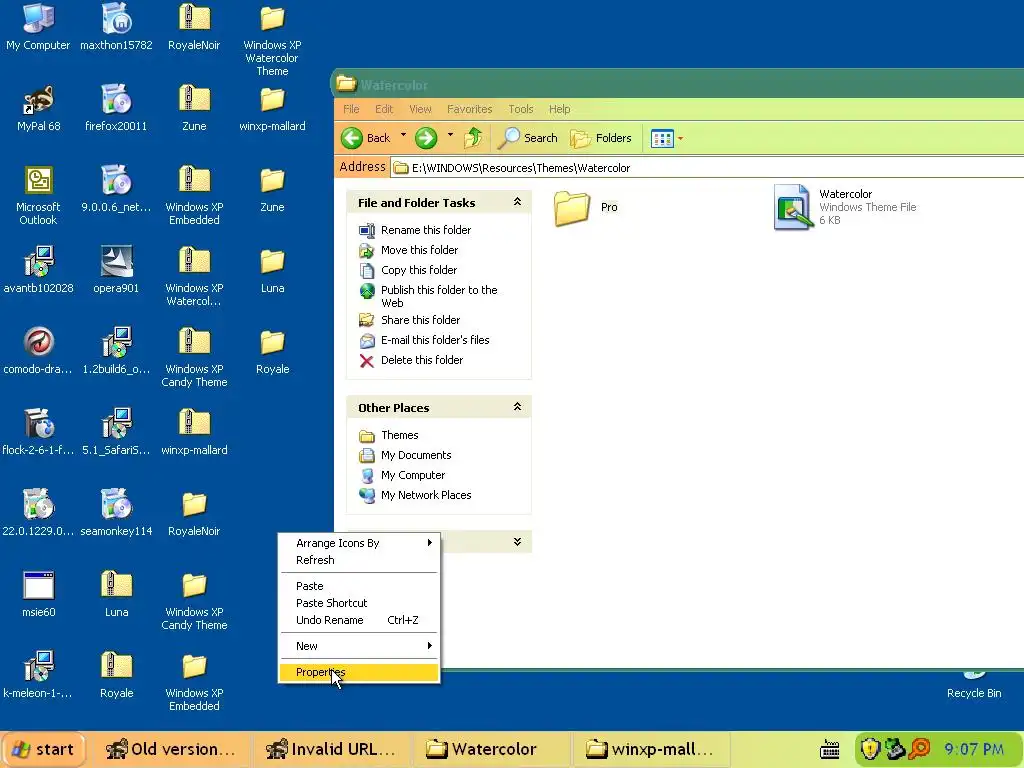Switch to Old version taskbar button

170,749
